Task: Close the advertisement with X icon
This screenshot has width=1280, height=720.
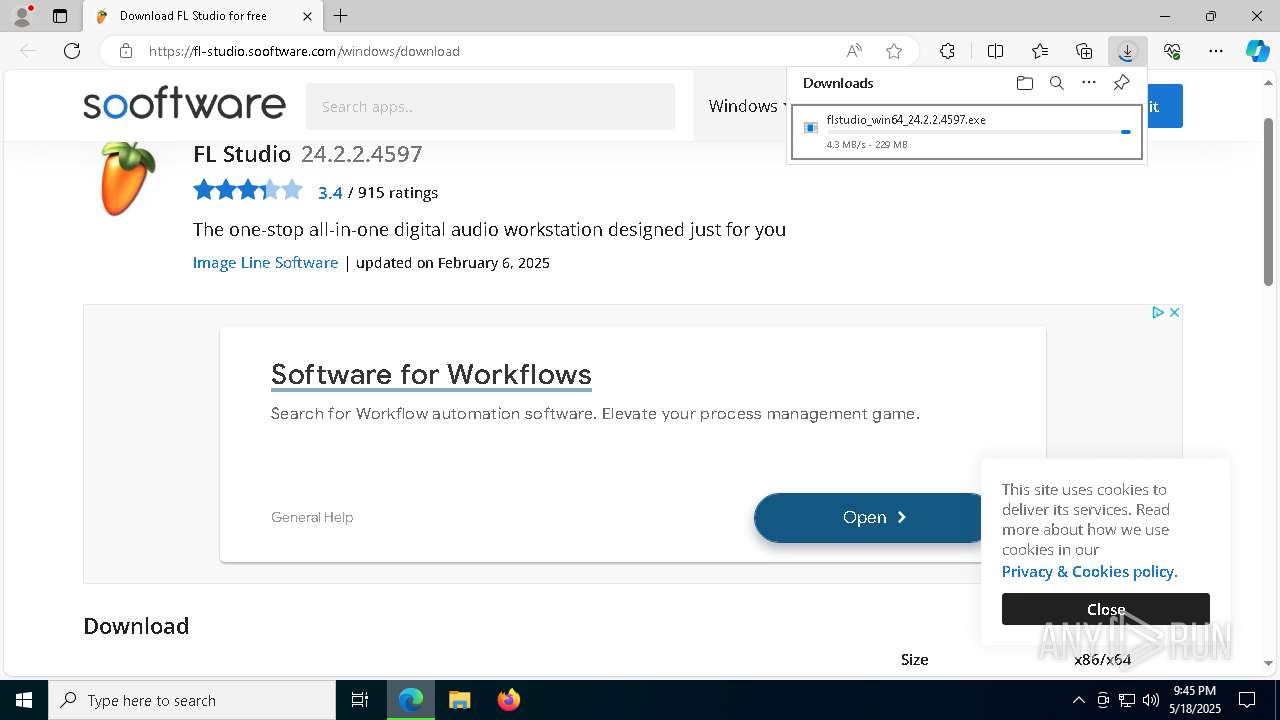Action: [x=1174, y=313]
